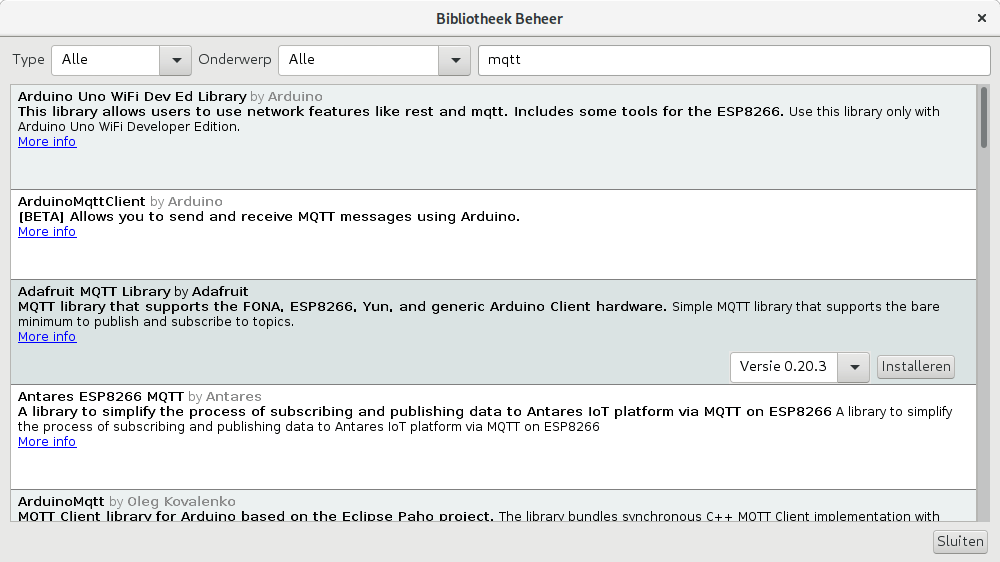Open More info for ArduinoMqttClient
This screenshot has width=1000, height=562.
click(x=47, y=232)
